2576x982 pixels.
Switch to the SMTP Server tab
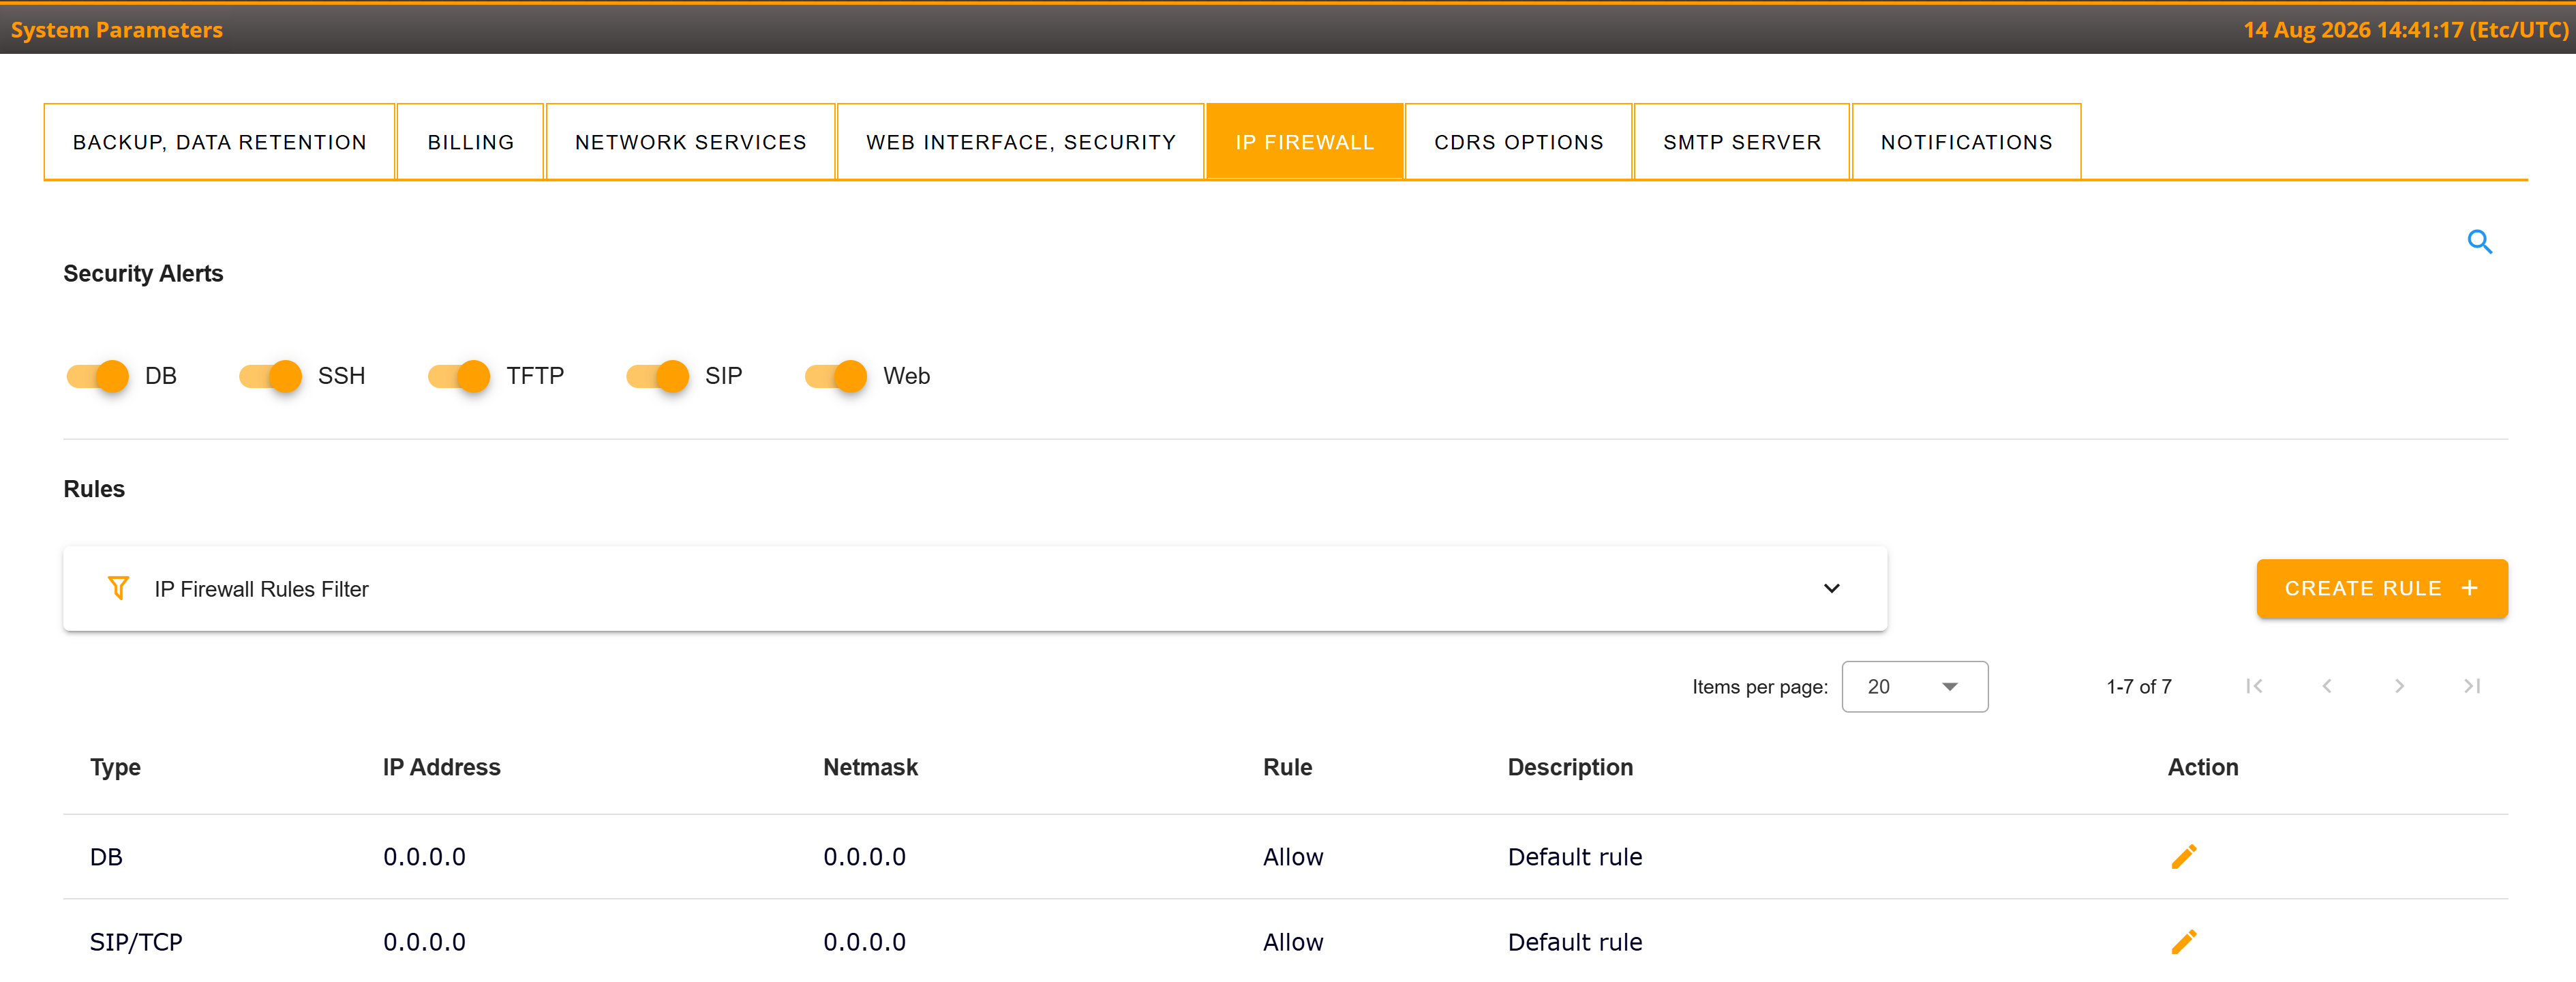(x=1742, y=142)
